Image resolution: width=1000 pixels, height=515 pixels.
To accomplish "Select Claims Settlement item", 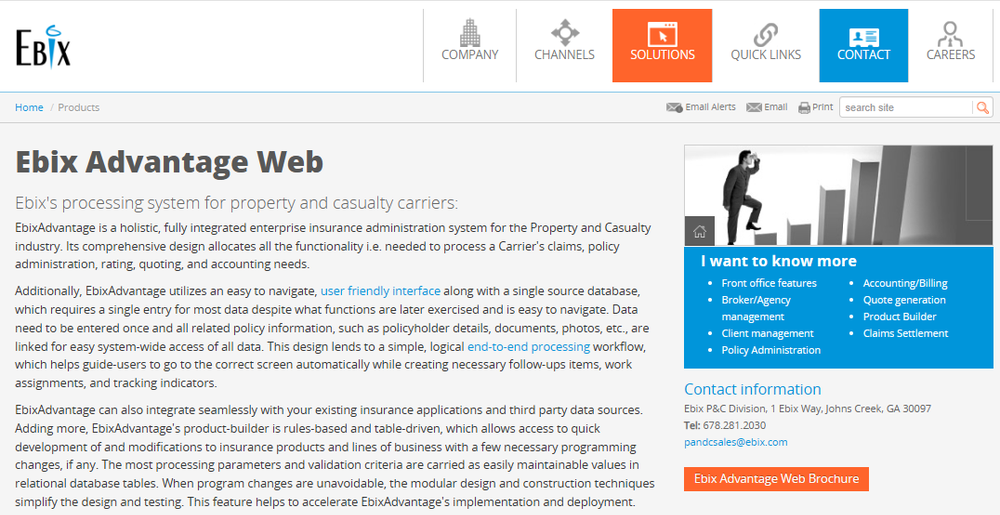I will click(906, 333).
